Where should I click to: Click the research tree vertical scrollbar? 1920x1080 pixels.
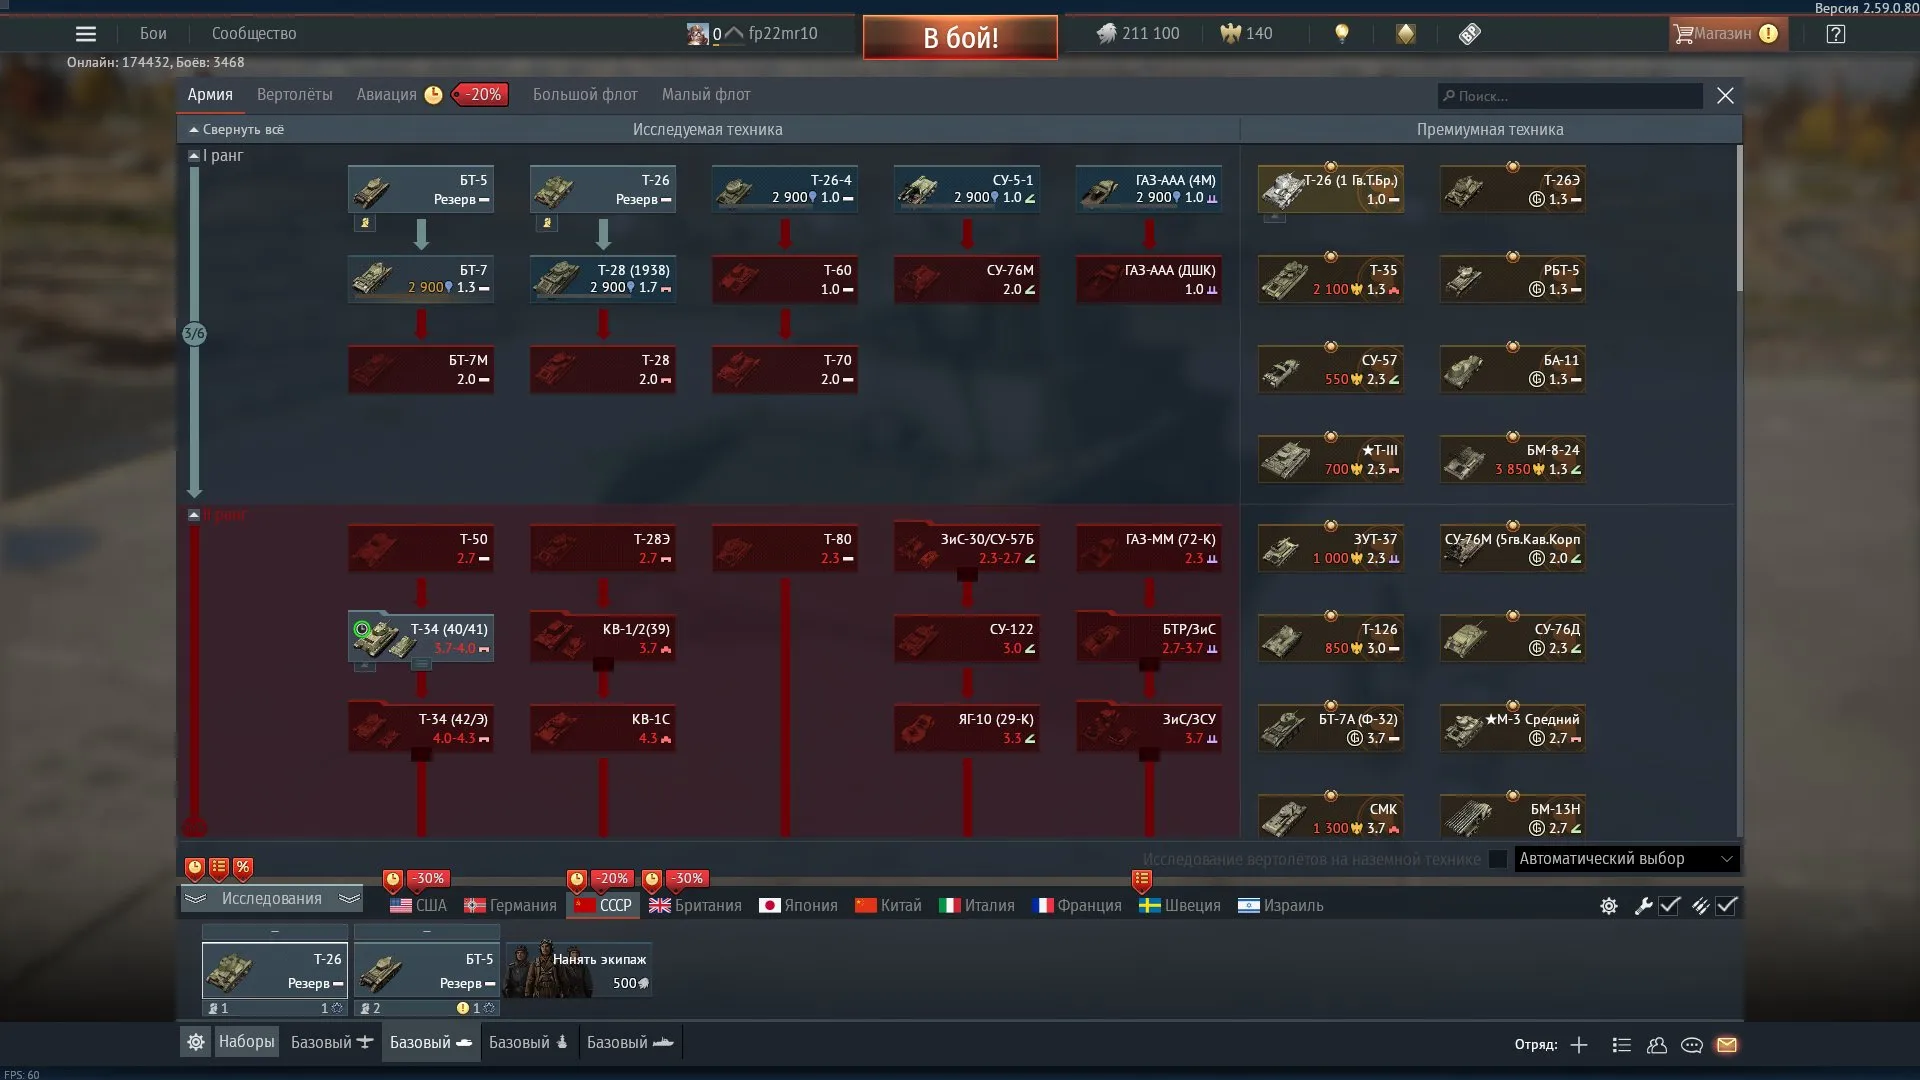click(x=1740, y=220)
